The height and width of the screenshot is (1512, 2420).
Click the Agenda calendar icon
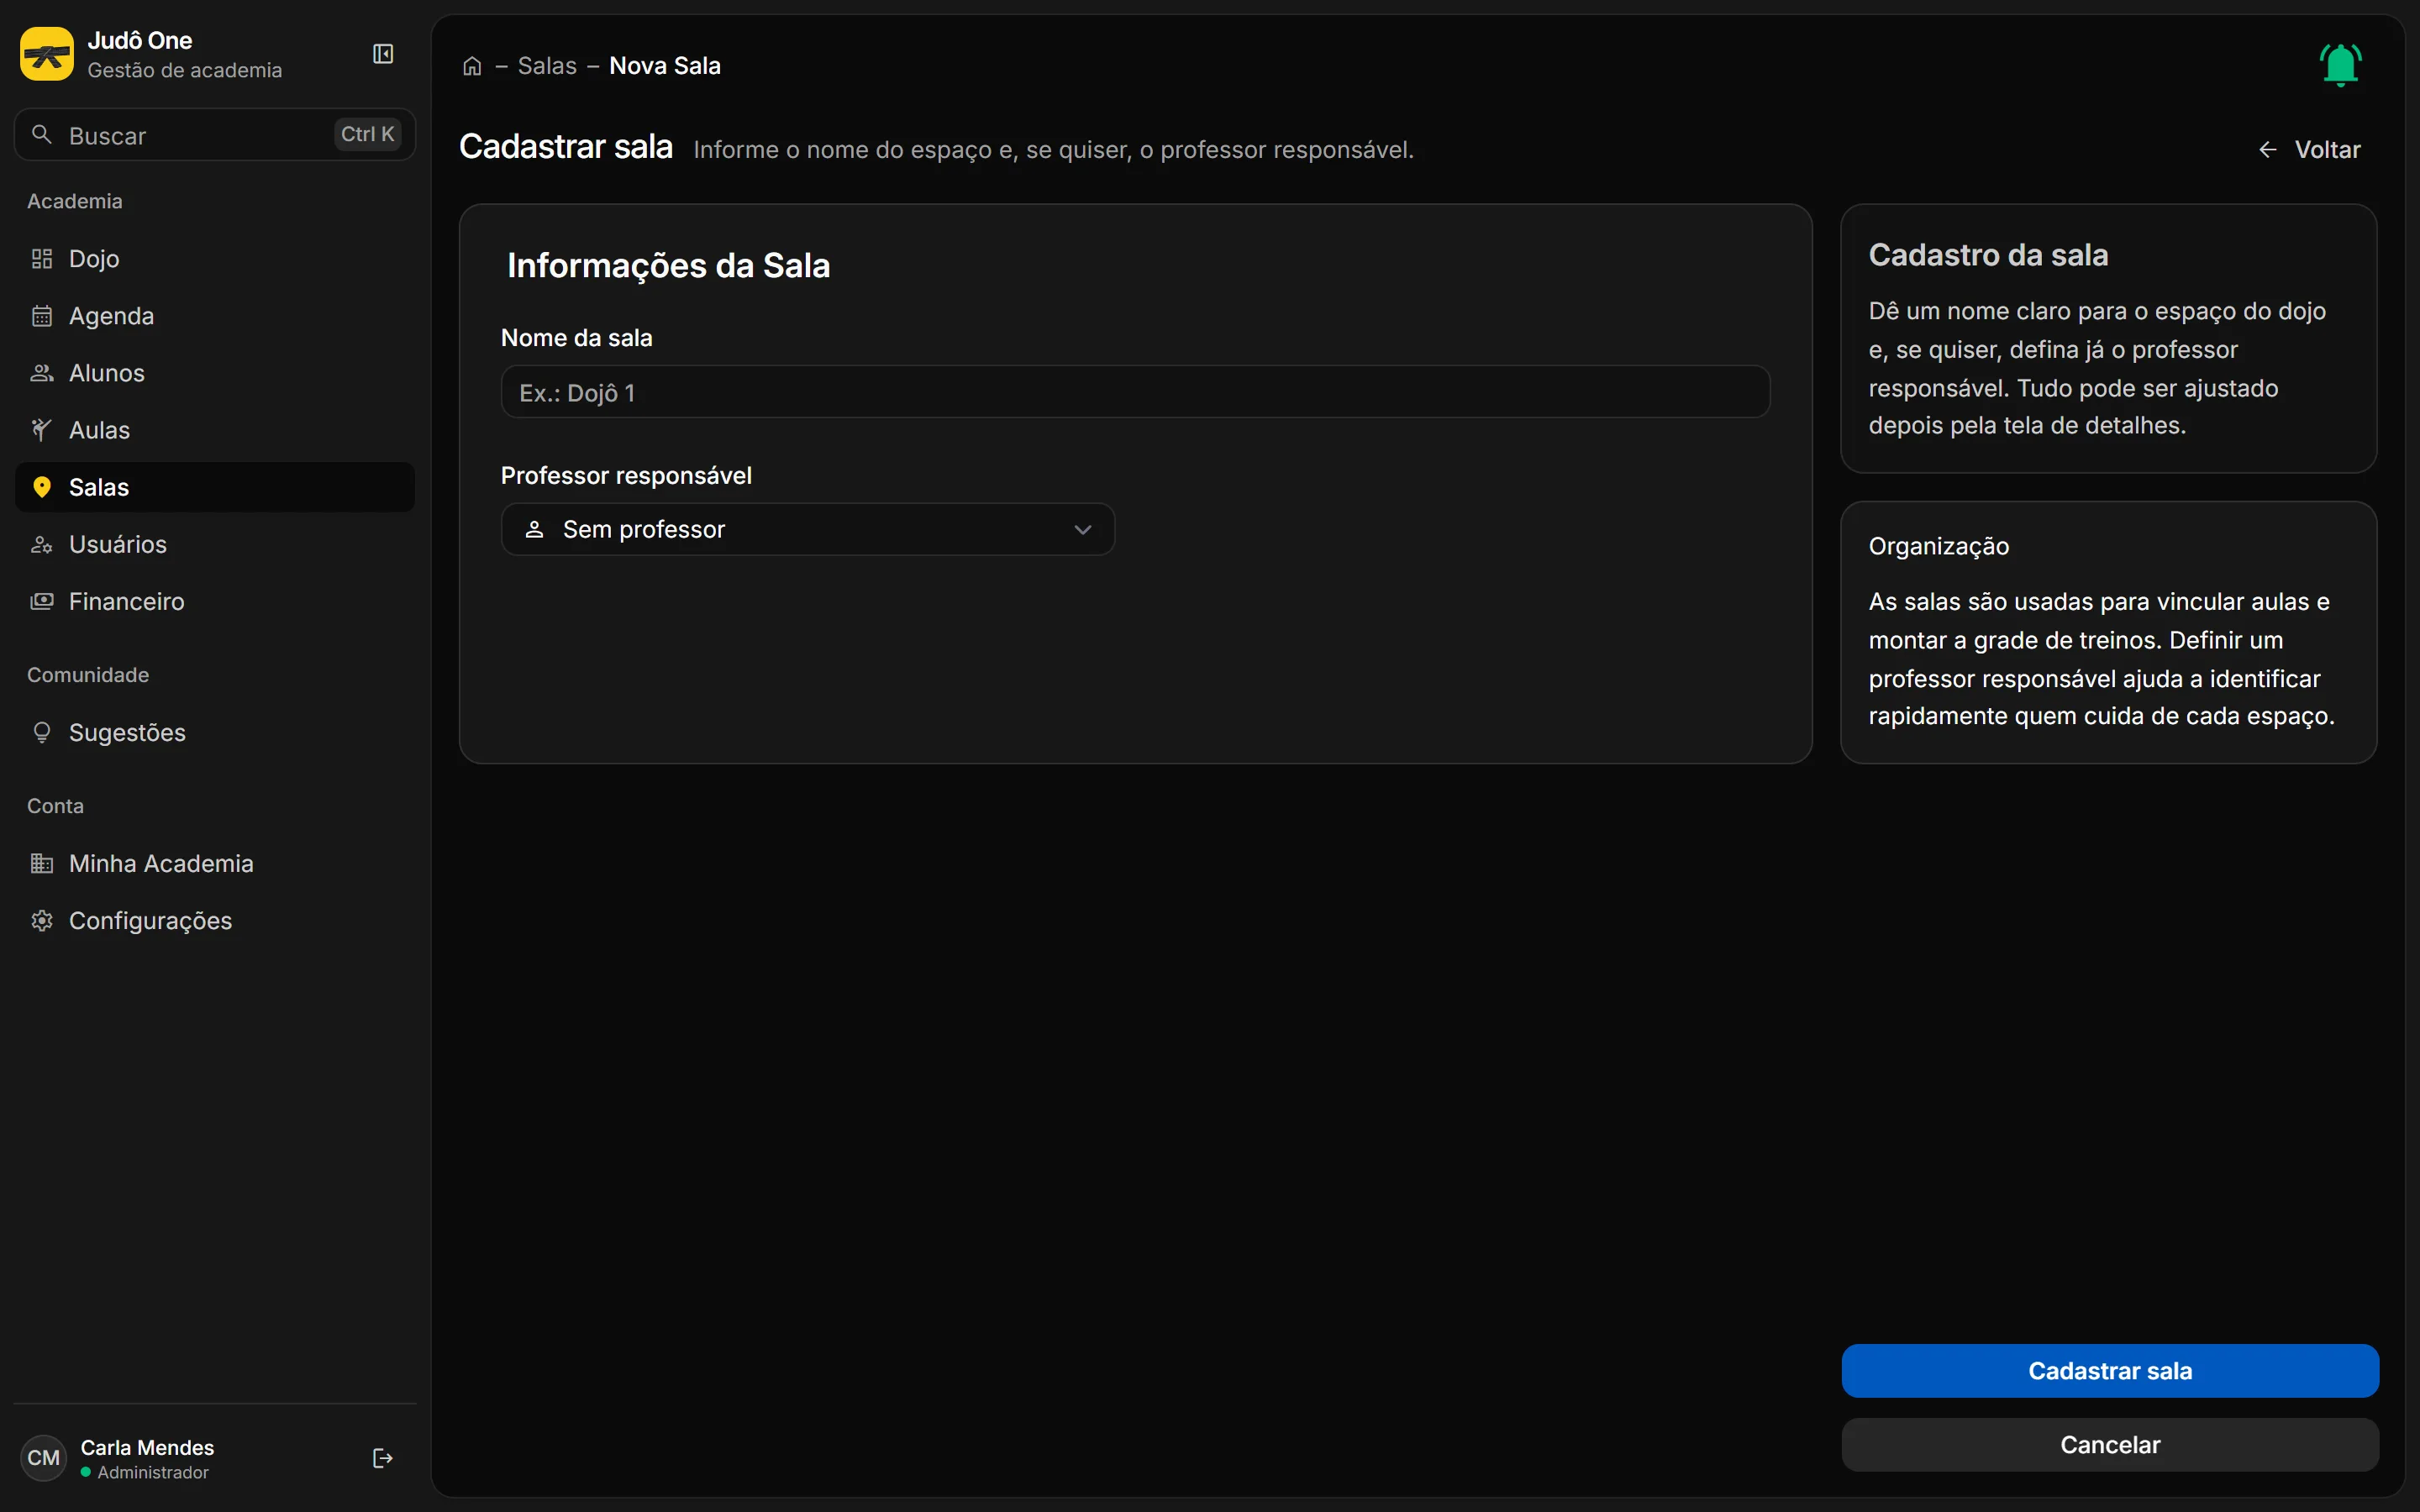(42, 316)
